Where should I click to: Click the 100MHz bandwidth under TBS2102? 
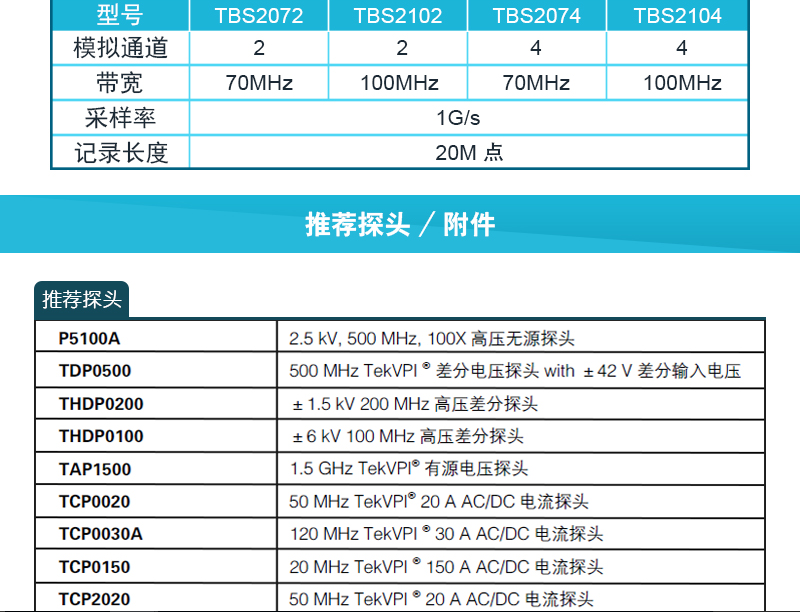[x=399, y=83]
